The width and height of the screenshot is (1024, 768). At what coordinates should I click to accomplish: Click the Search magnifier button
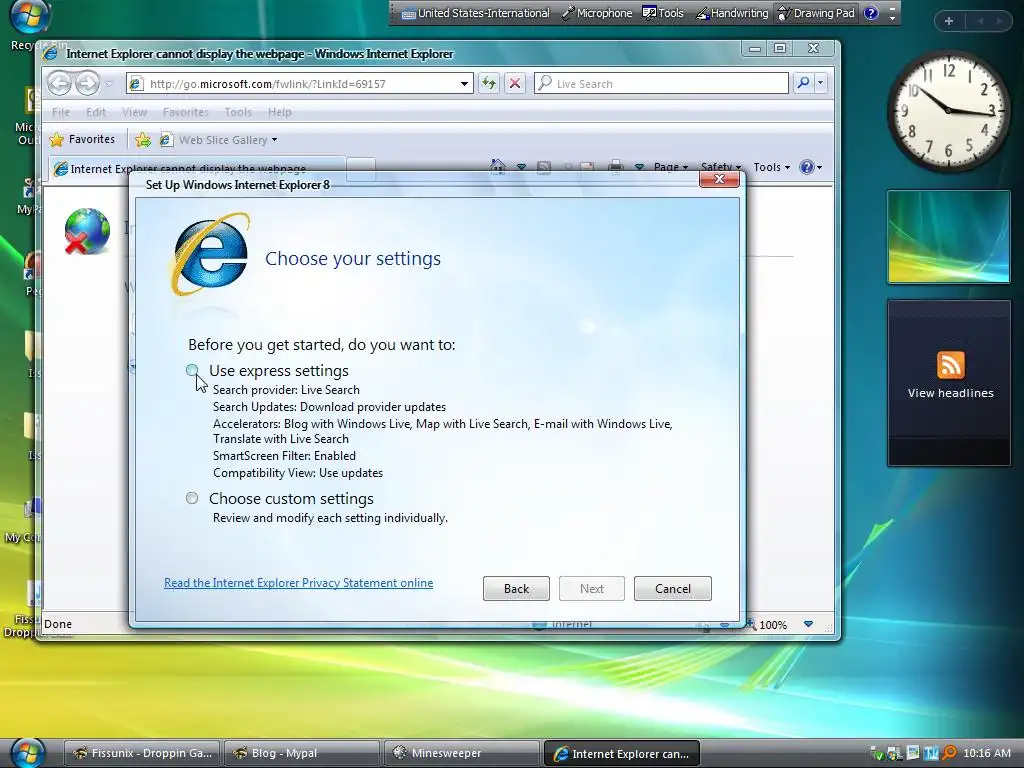803,83
